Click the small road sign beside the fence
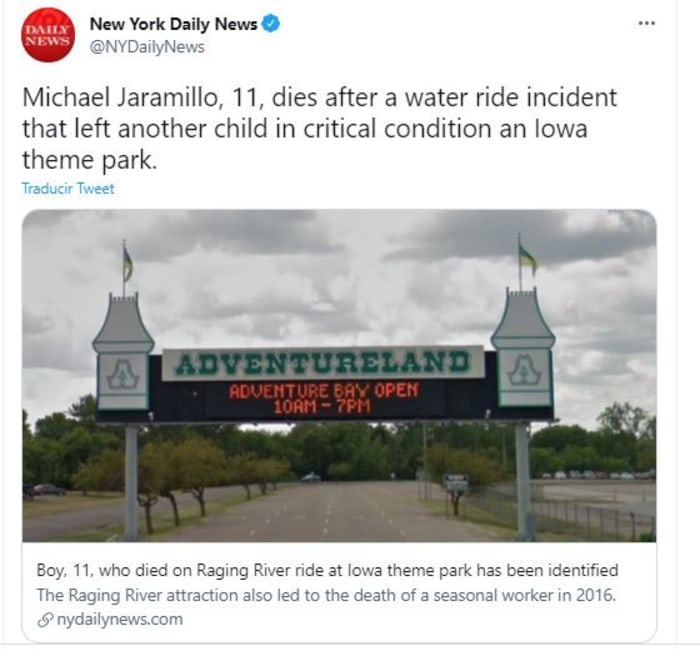The width and height of the screenshot is (700, 656). (x=455, y=484)
